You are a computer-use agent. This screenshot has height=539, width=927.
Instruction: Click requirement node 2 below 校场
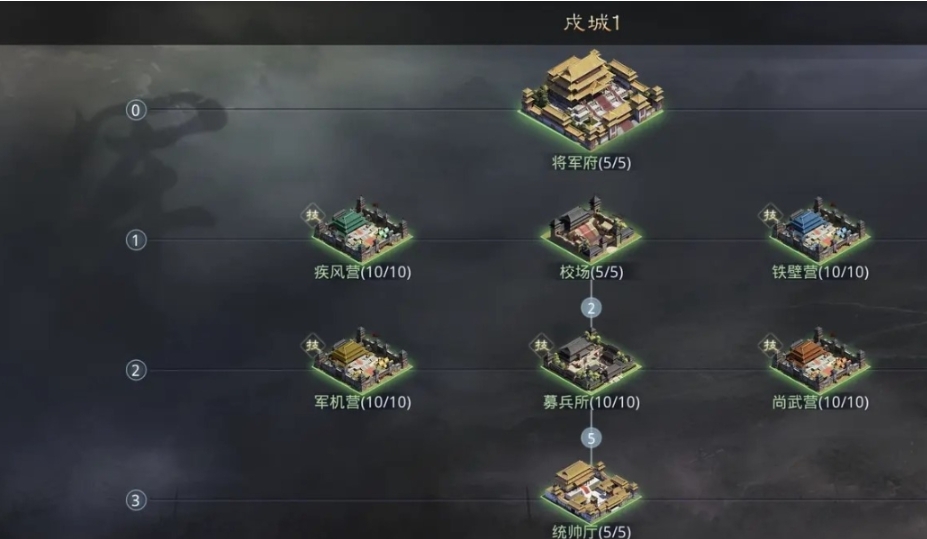pyautogui.click(x=591, y=308)
